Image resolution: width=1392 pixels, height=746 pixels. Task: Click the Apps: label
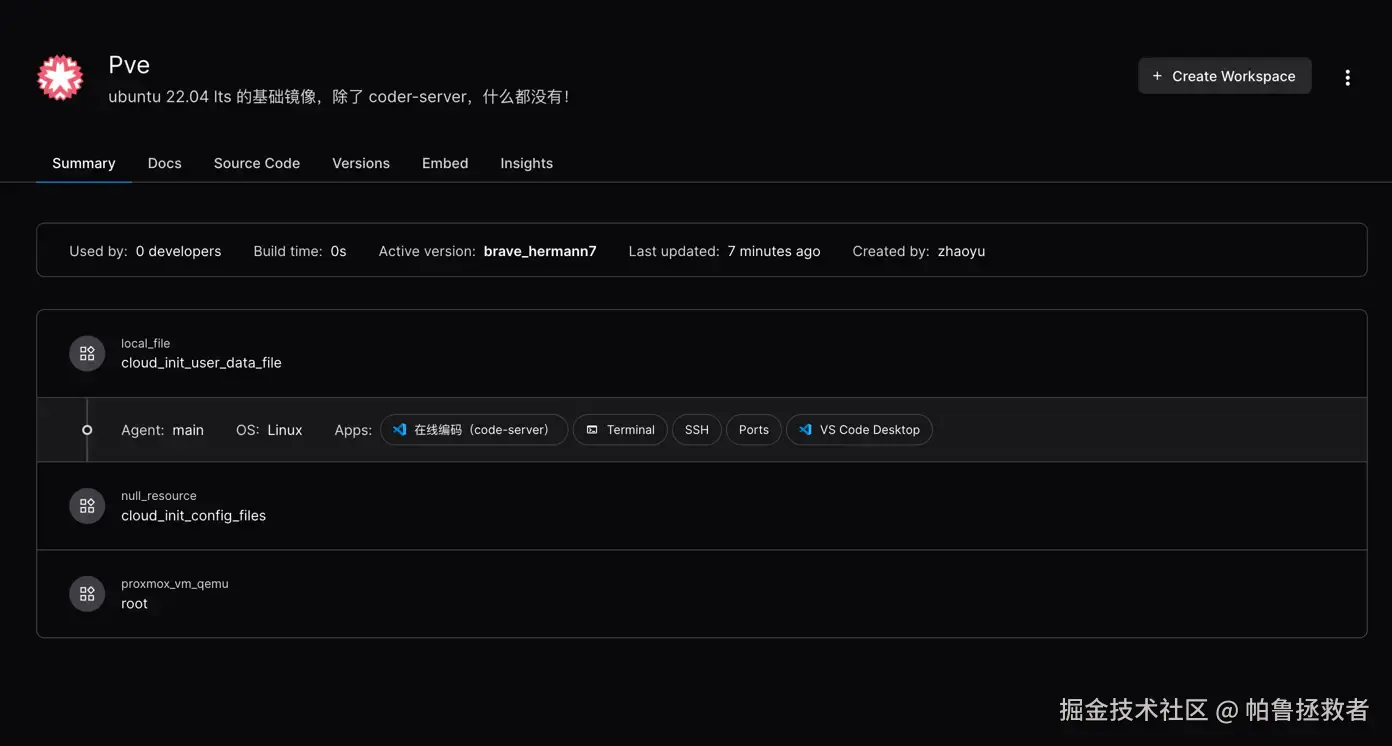353,430
